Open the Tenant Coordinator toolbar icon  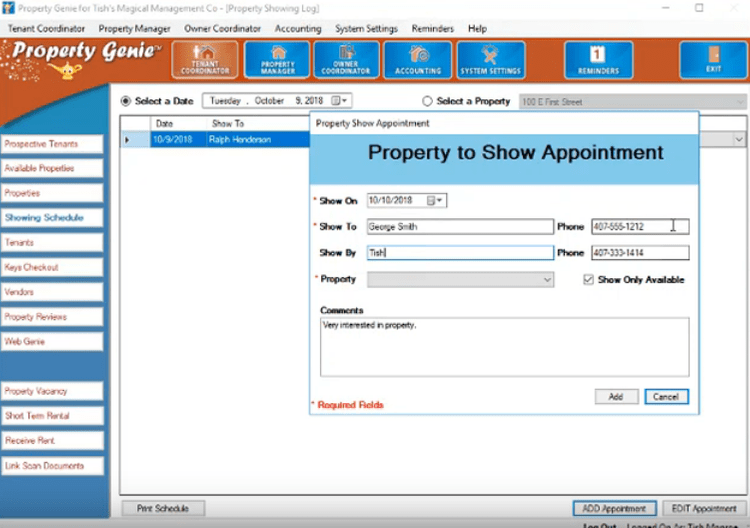(x=205, y=60)
